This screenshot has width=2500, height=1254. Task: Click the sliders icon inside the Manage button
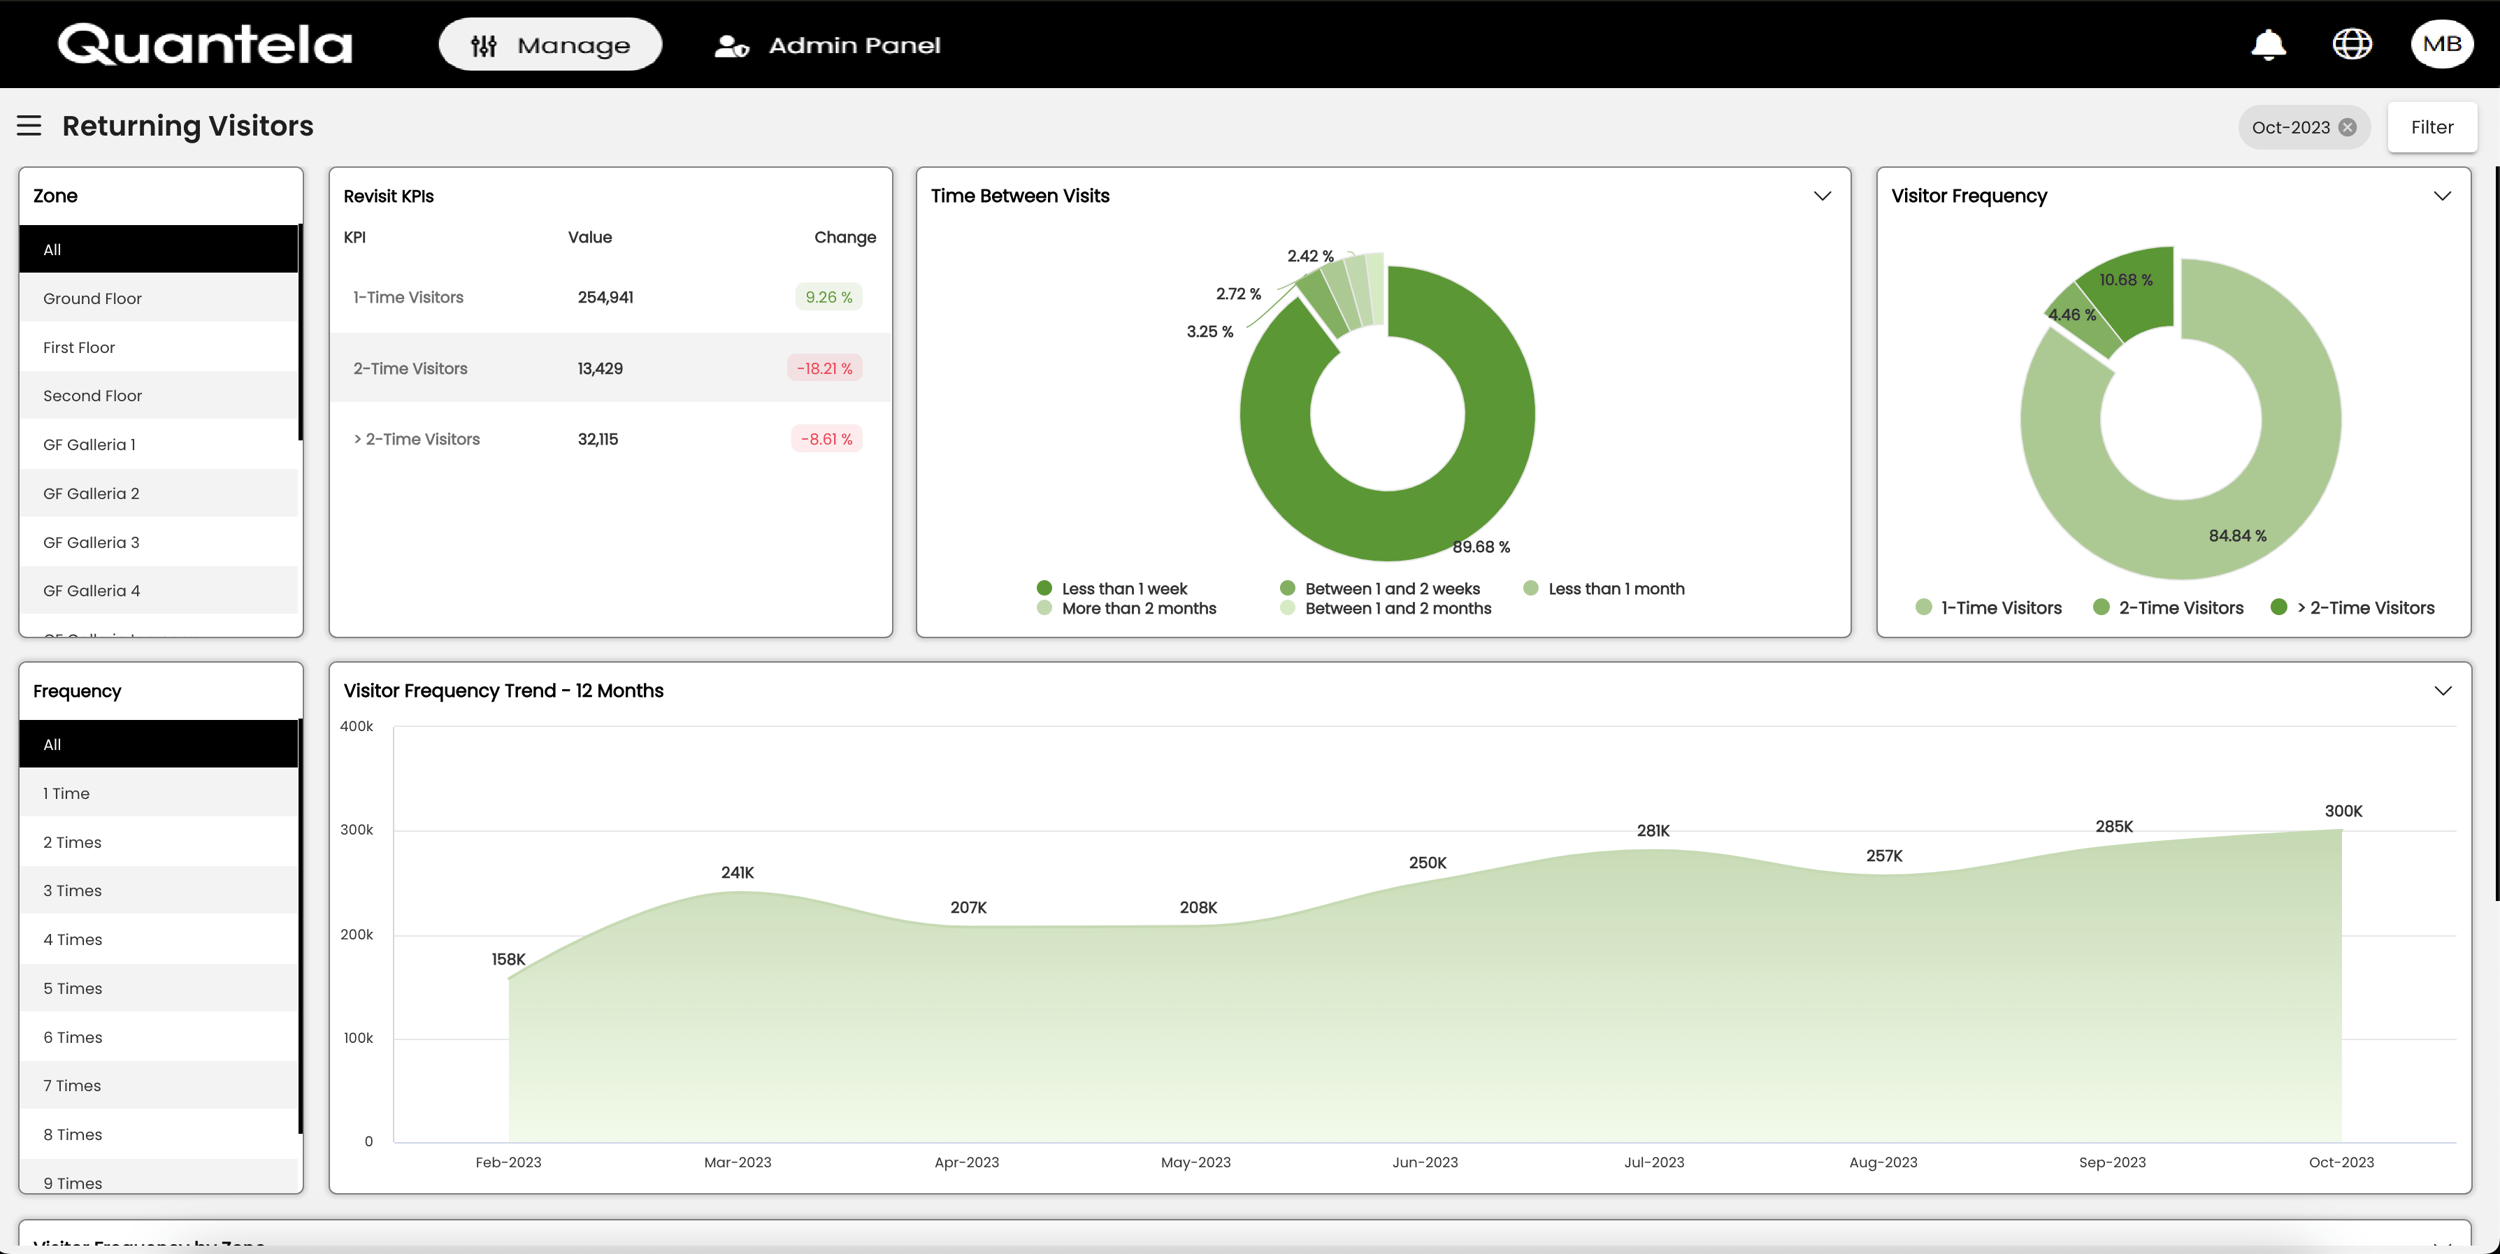[x=484, y=44]
